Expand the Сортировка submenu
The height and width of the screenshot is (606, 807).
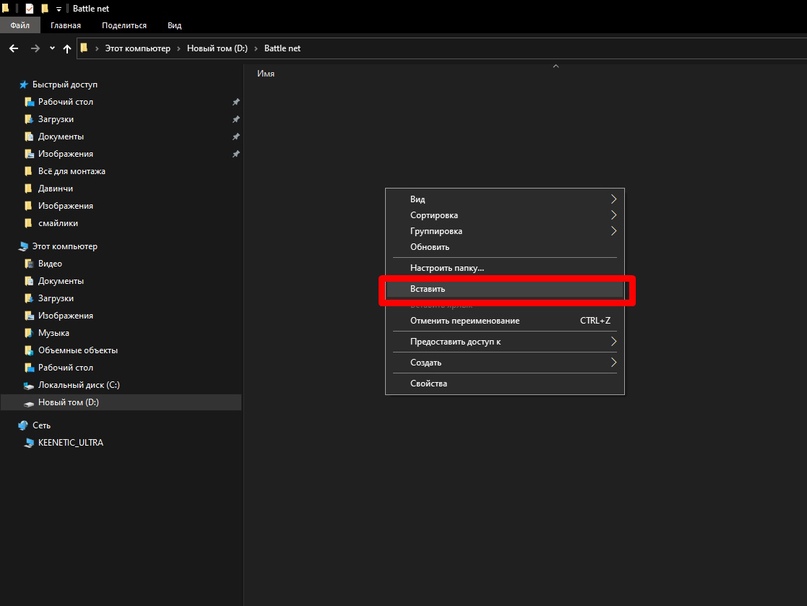(x=613, y=215)
